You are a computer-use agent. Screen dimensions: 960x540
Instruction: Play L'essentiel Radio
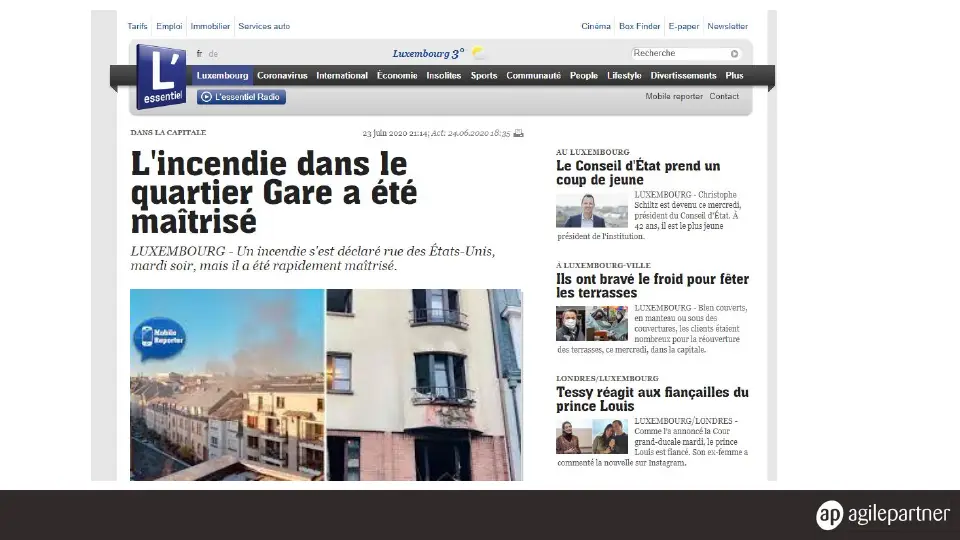pos(241,97)
